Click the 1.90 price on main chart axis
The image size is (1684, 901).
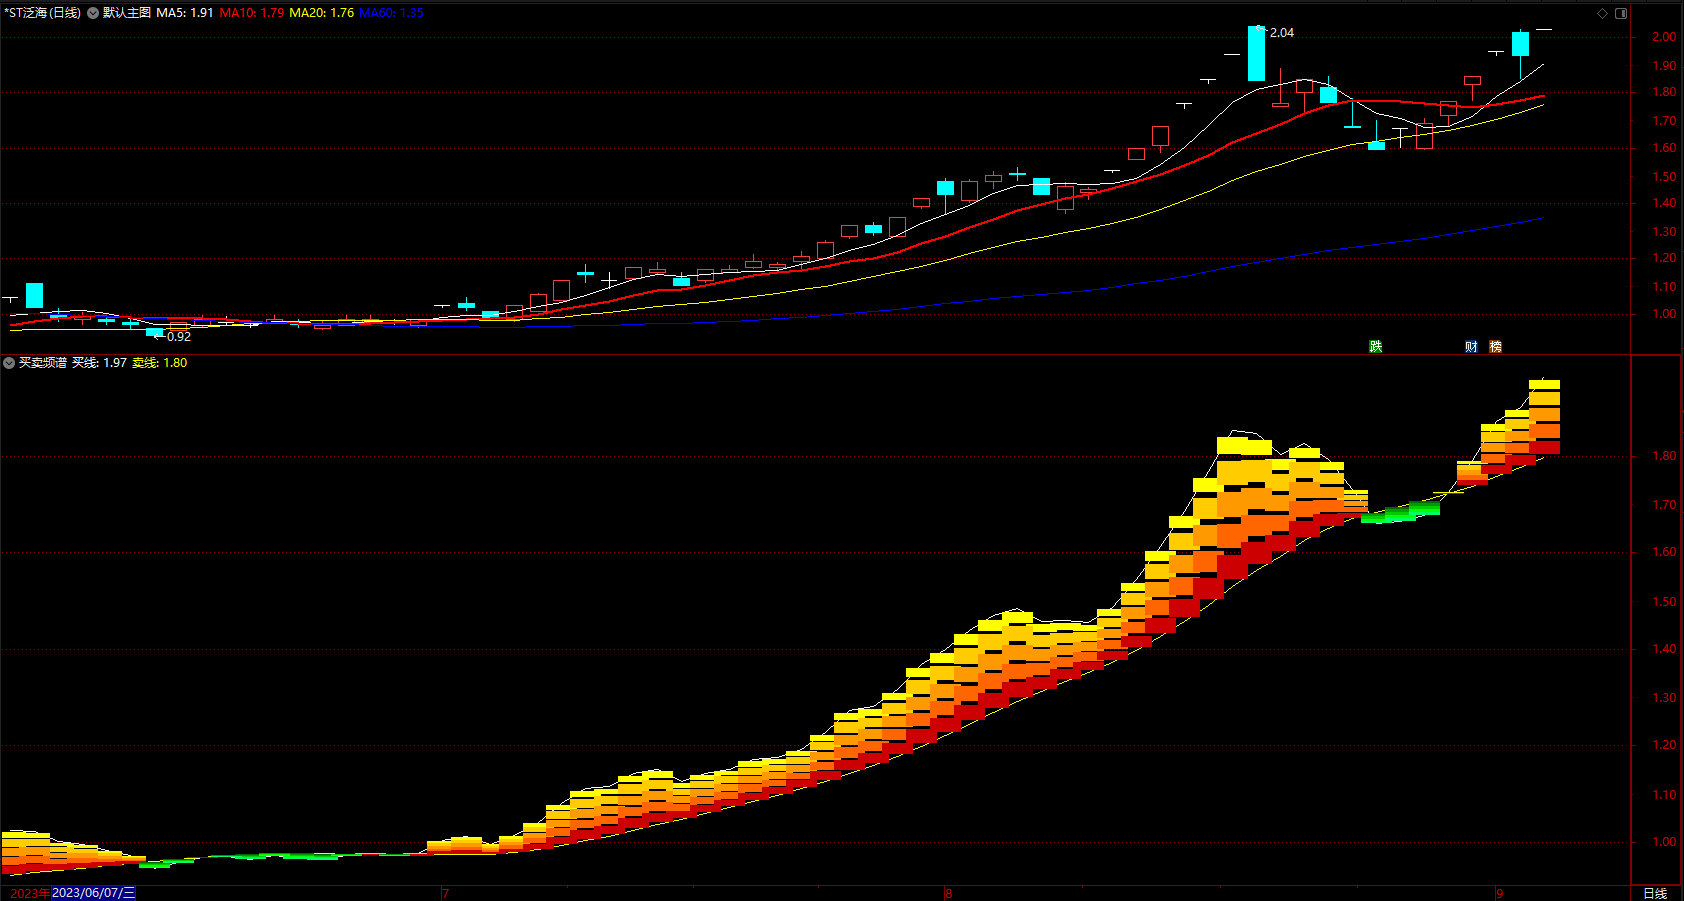[x=1665, y=66]
